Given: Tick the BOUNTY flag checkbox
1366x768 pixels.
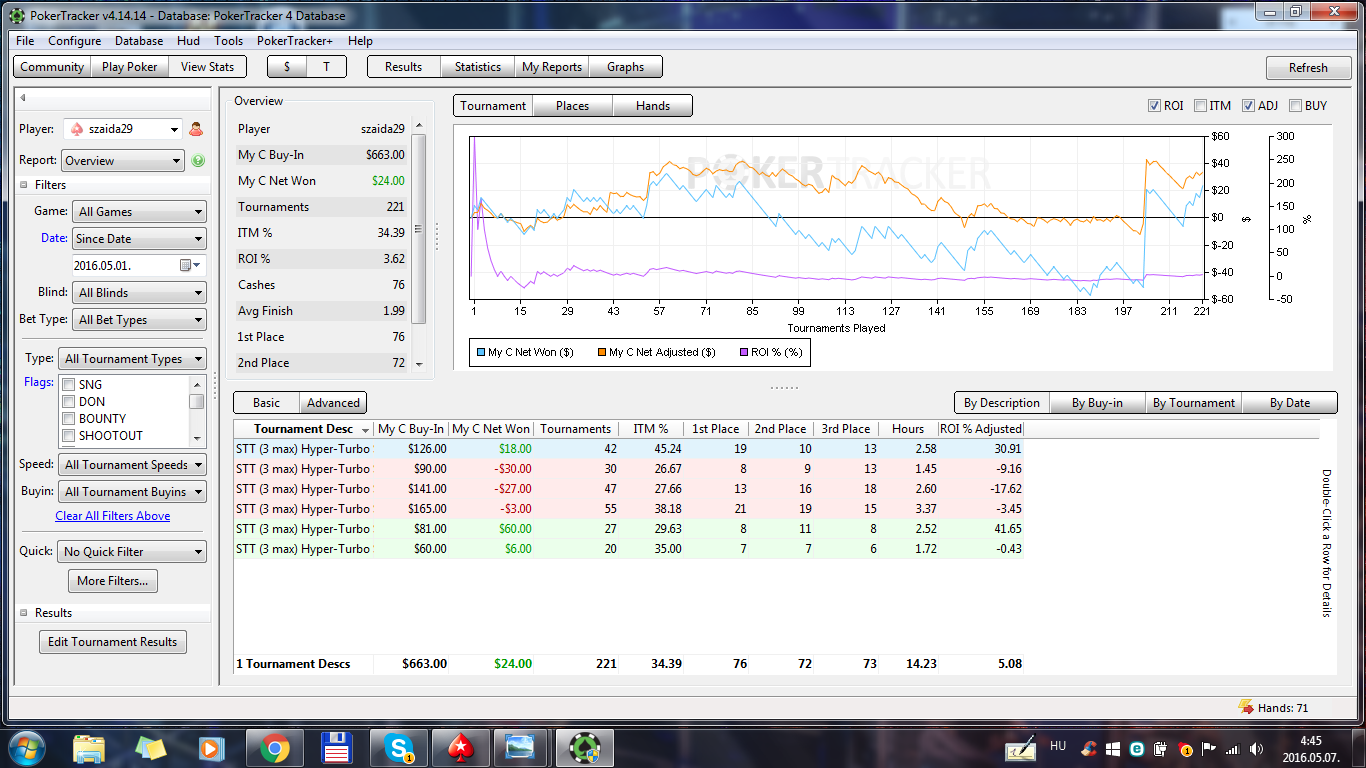Looking at the screenshot, I should 68,419.
